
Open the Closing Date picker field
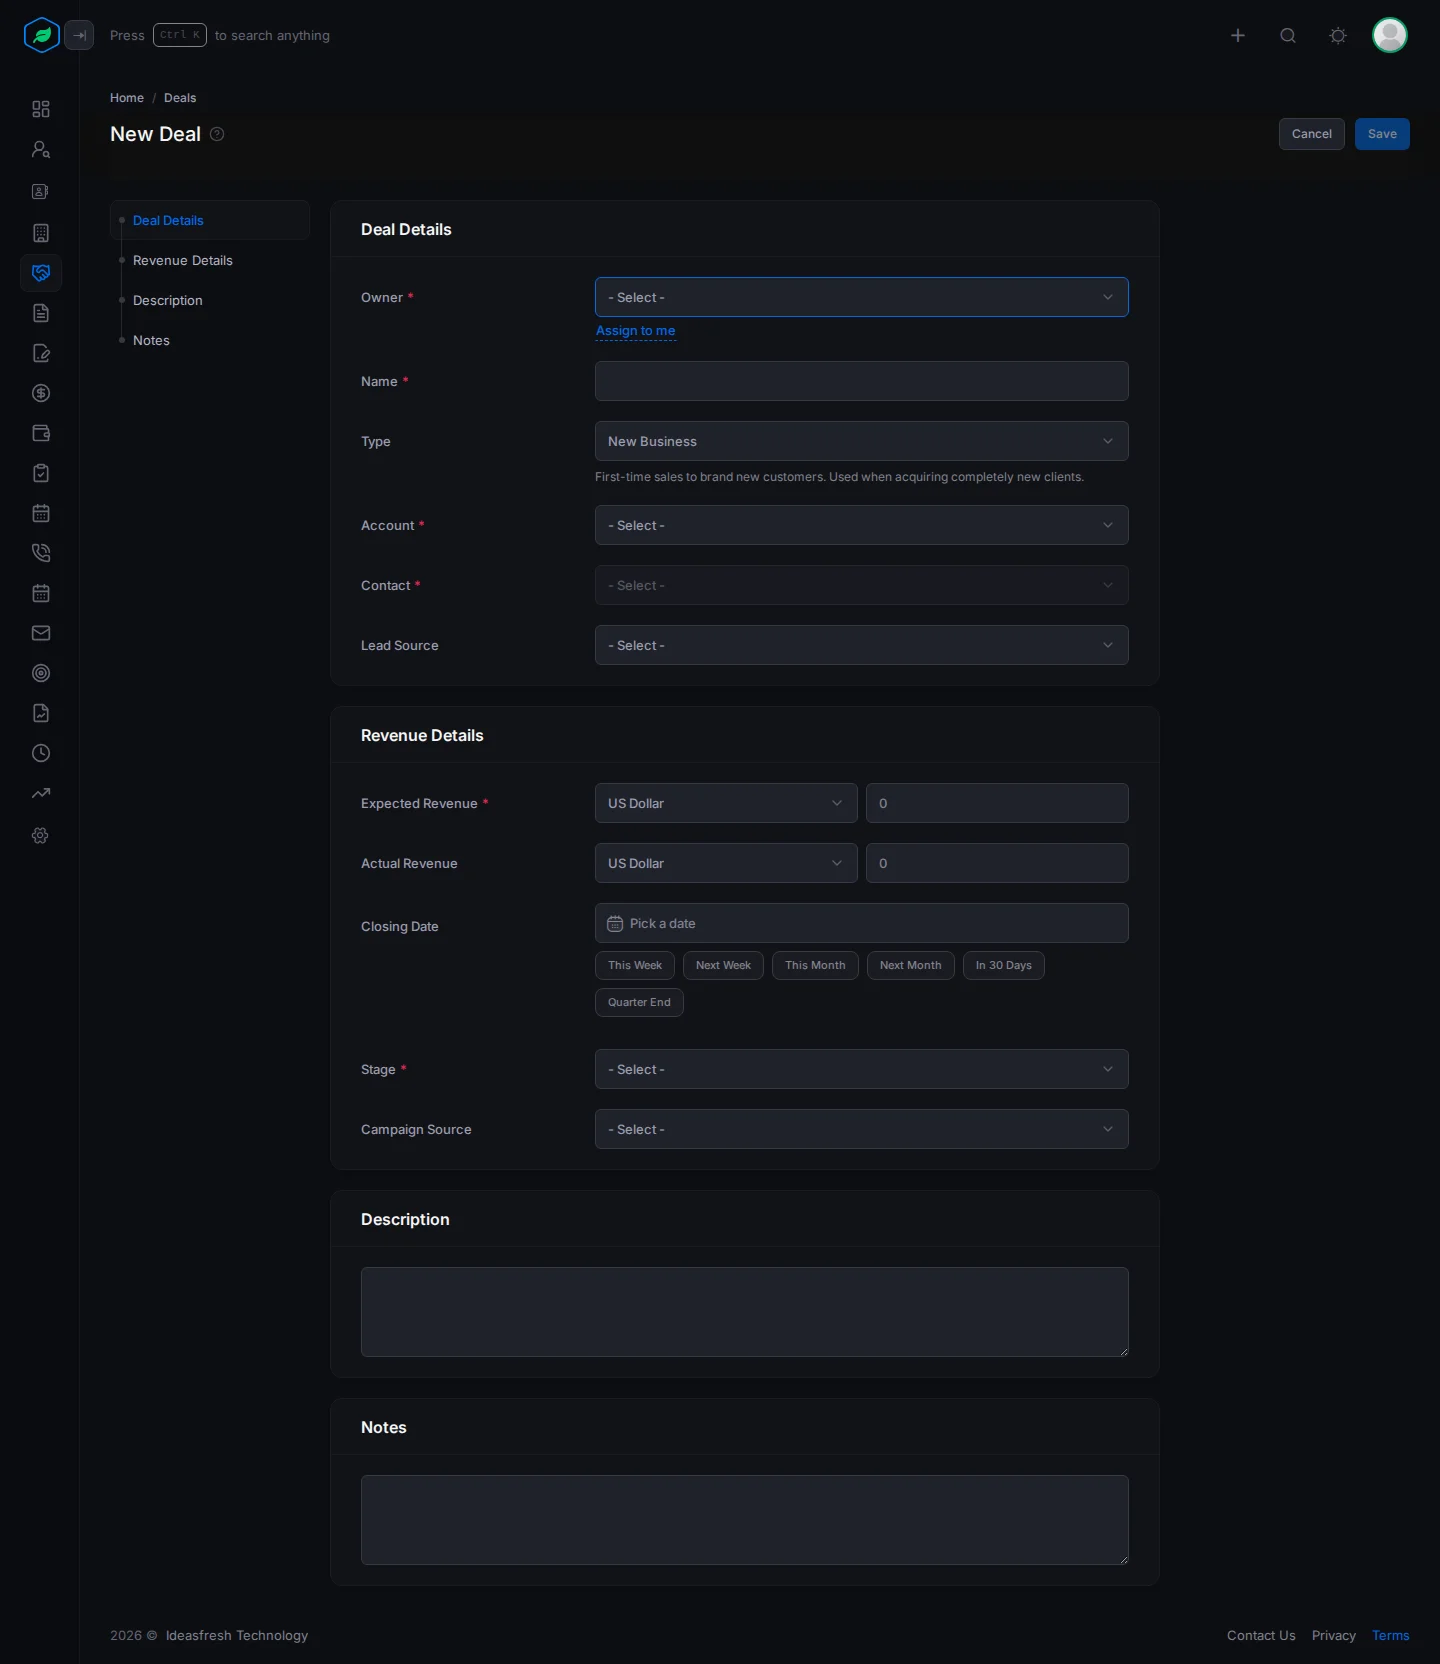click(862, 923)
